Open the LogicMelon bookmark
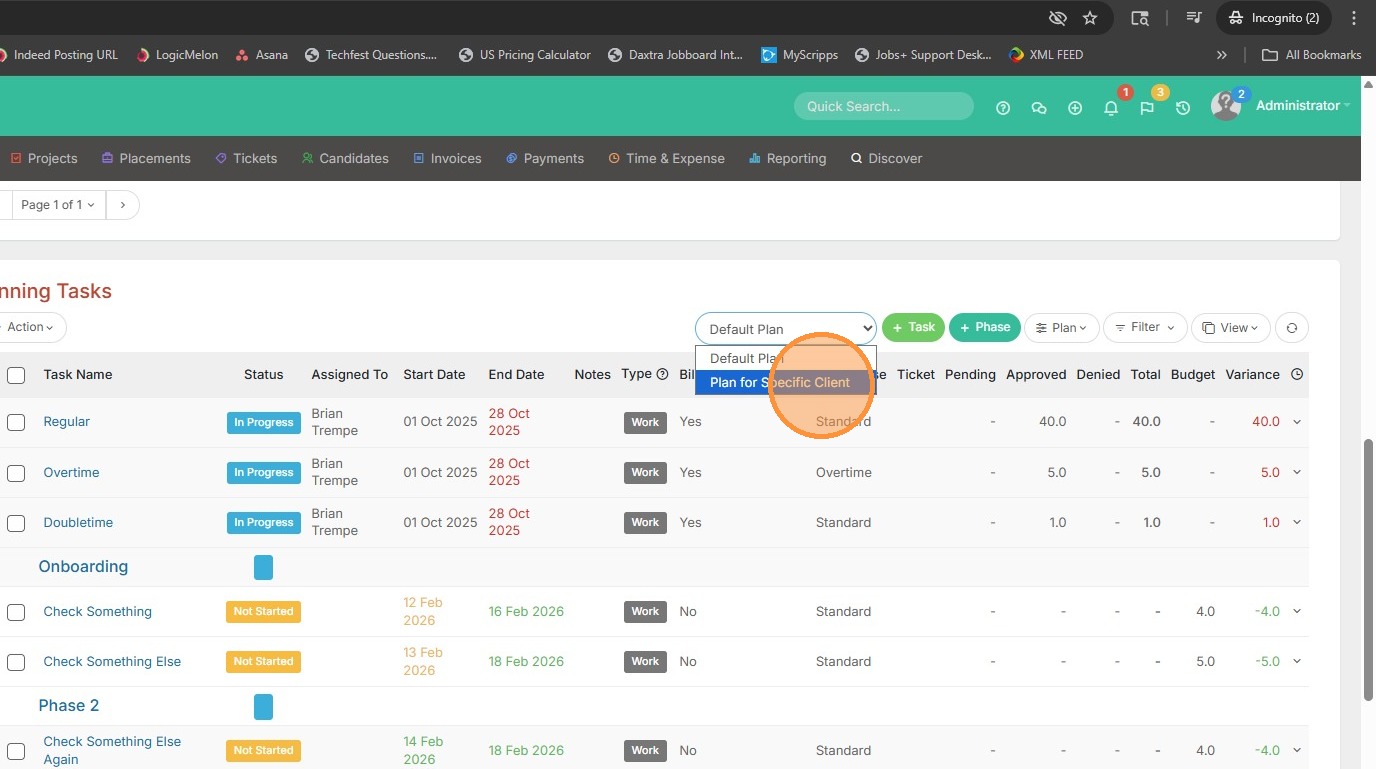1376x769 pixels. [177, 55]
